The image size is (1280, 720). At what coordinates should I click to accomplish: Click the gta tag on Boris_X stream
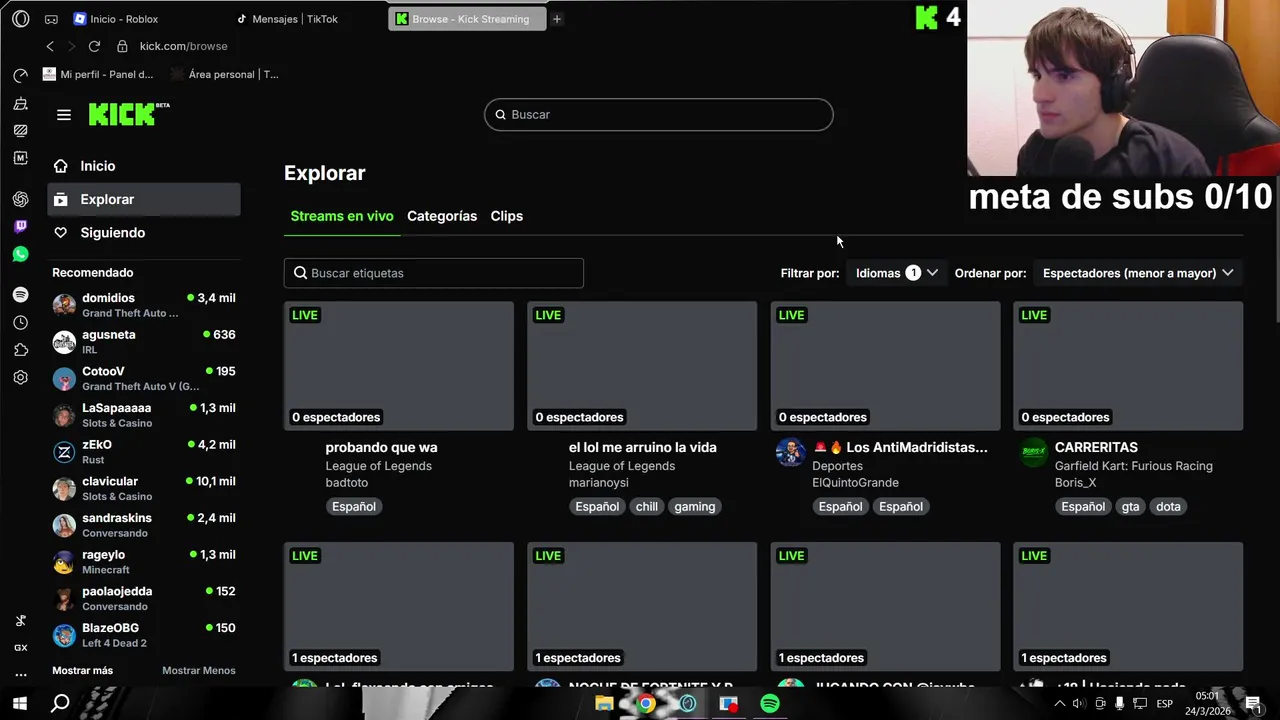pyautogui.click(x=1130, y=507)
